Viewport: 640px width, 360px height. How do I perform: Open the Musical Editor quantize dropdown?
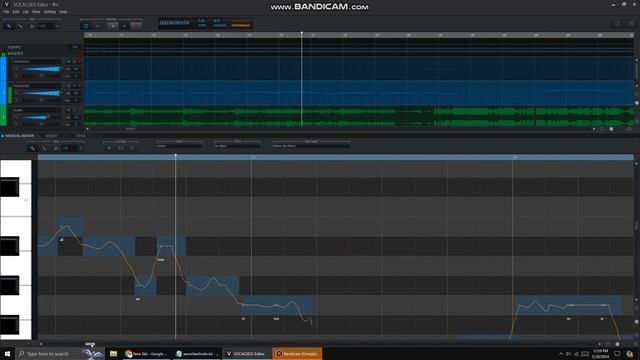pyautogui.click(x=72, y=148)
